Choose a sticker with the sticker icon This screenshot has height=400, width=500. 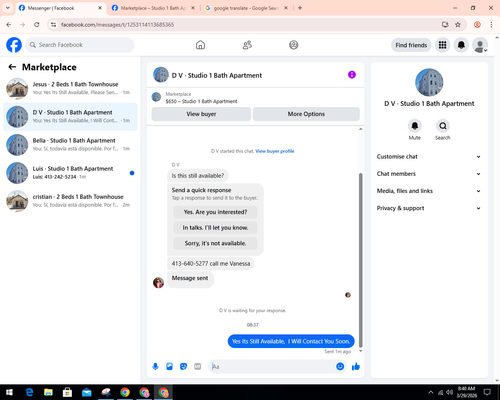click(183, 367)
